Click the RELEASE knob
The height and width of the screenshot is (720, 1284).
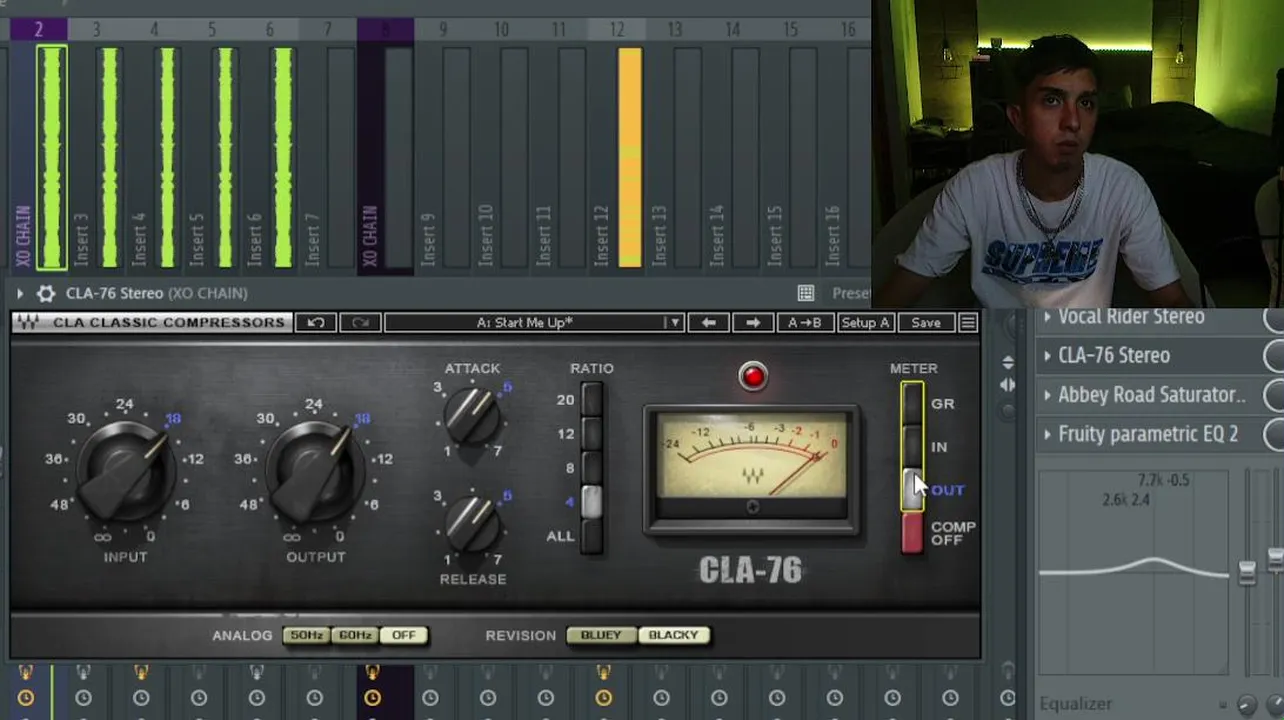pos(471,523)
